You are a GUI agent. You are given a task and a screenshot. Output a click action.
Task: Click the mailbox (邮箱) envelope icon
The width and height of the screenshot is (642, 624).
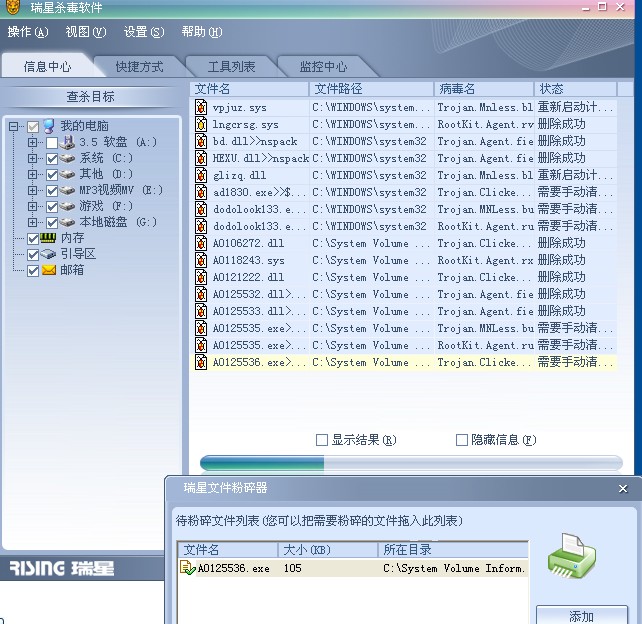(49, 270)
